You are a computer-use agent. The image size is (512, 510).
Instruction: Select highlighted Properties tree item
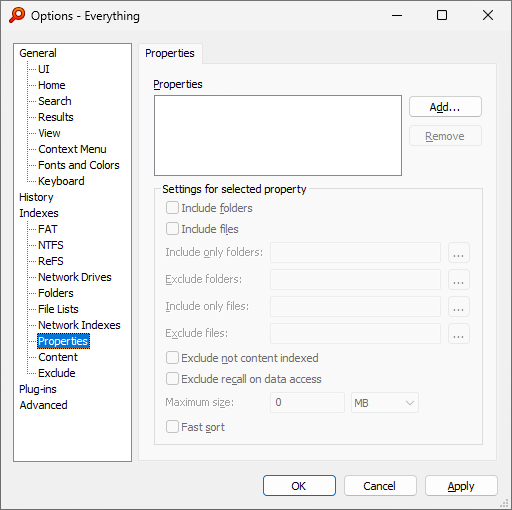[x=63, y=341]
